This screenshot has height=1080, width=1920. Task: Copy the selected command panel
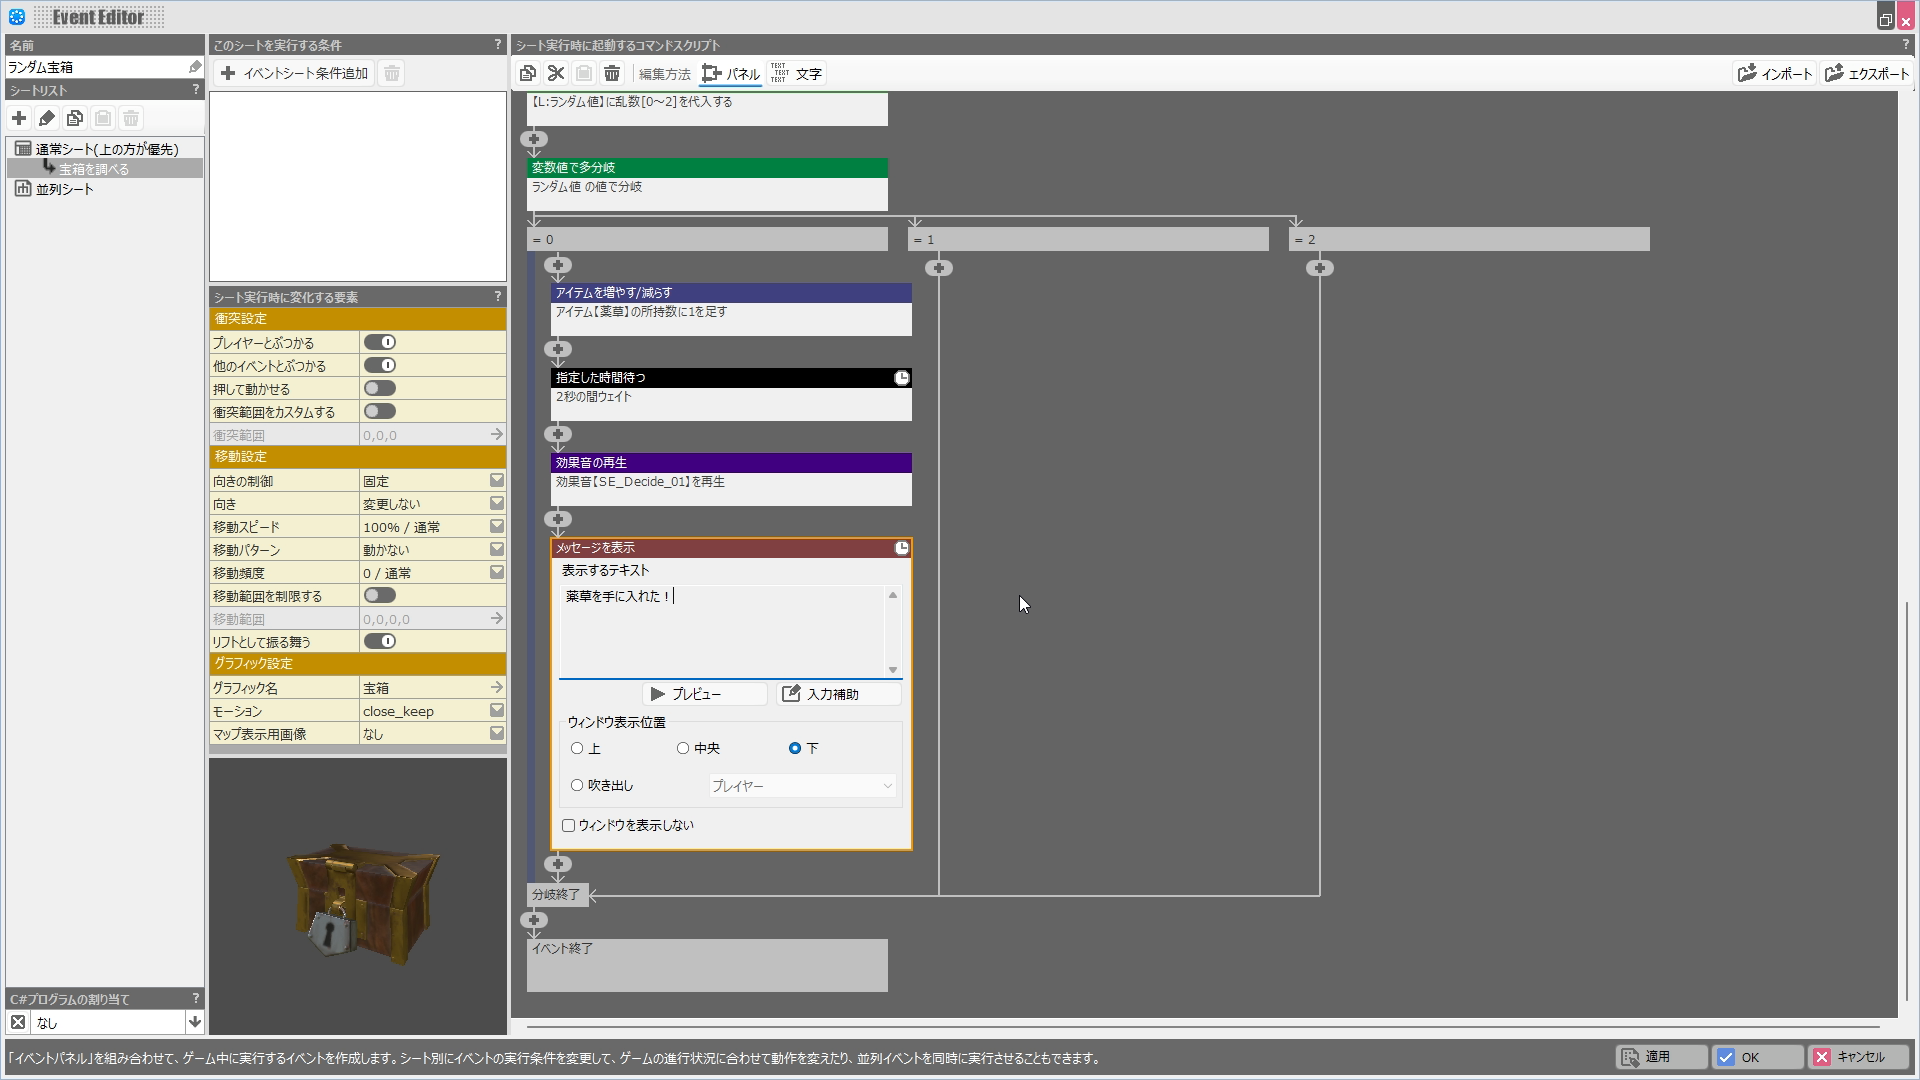pyautogui.click(x=528, y=73)
